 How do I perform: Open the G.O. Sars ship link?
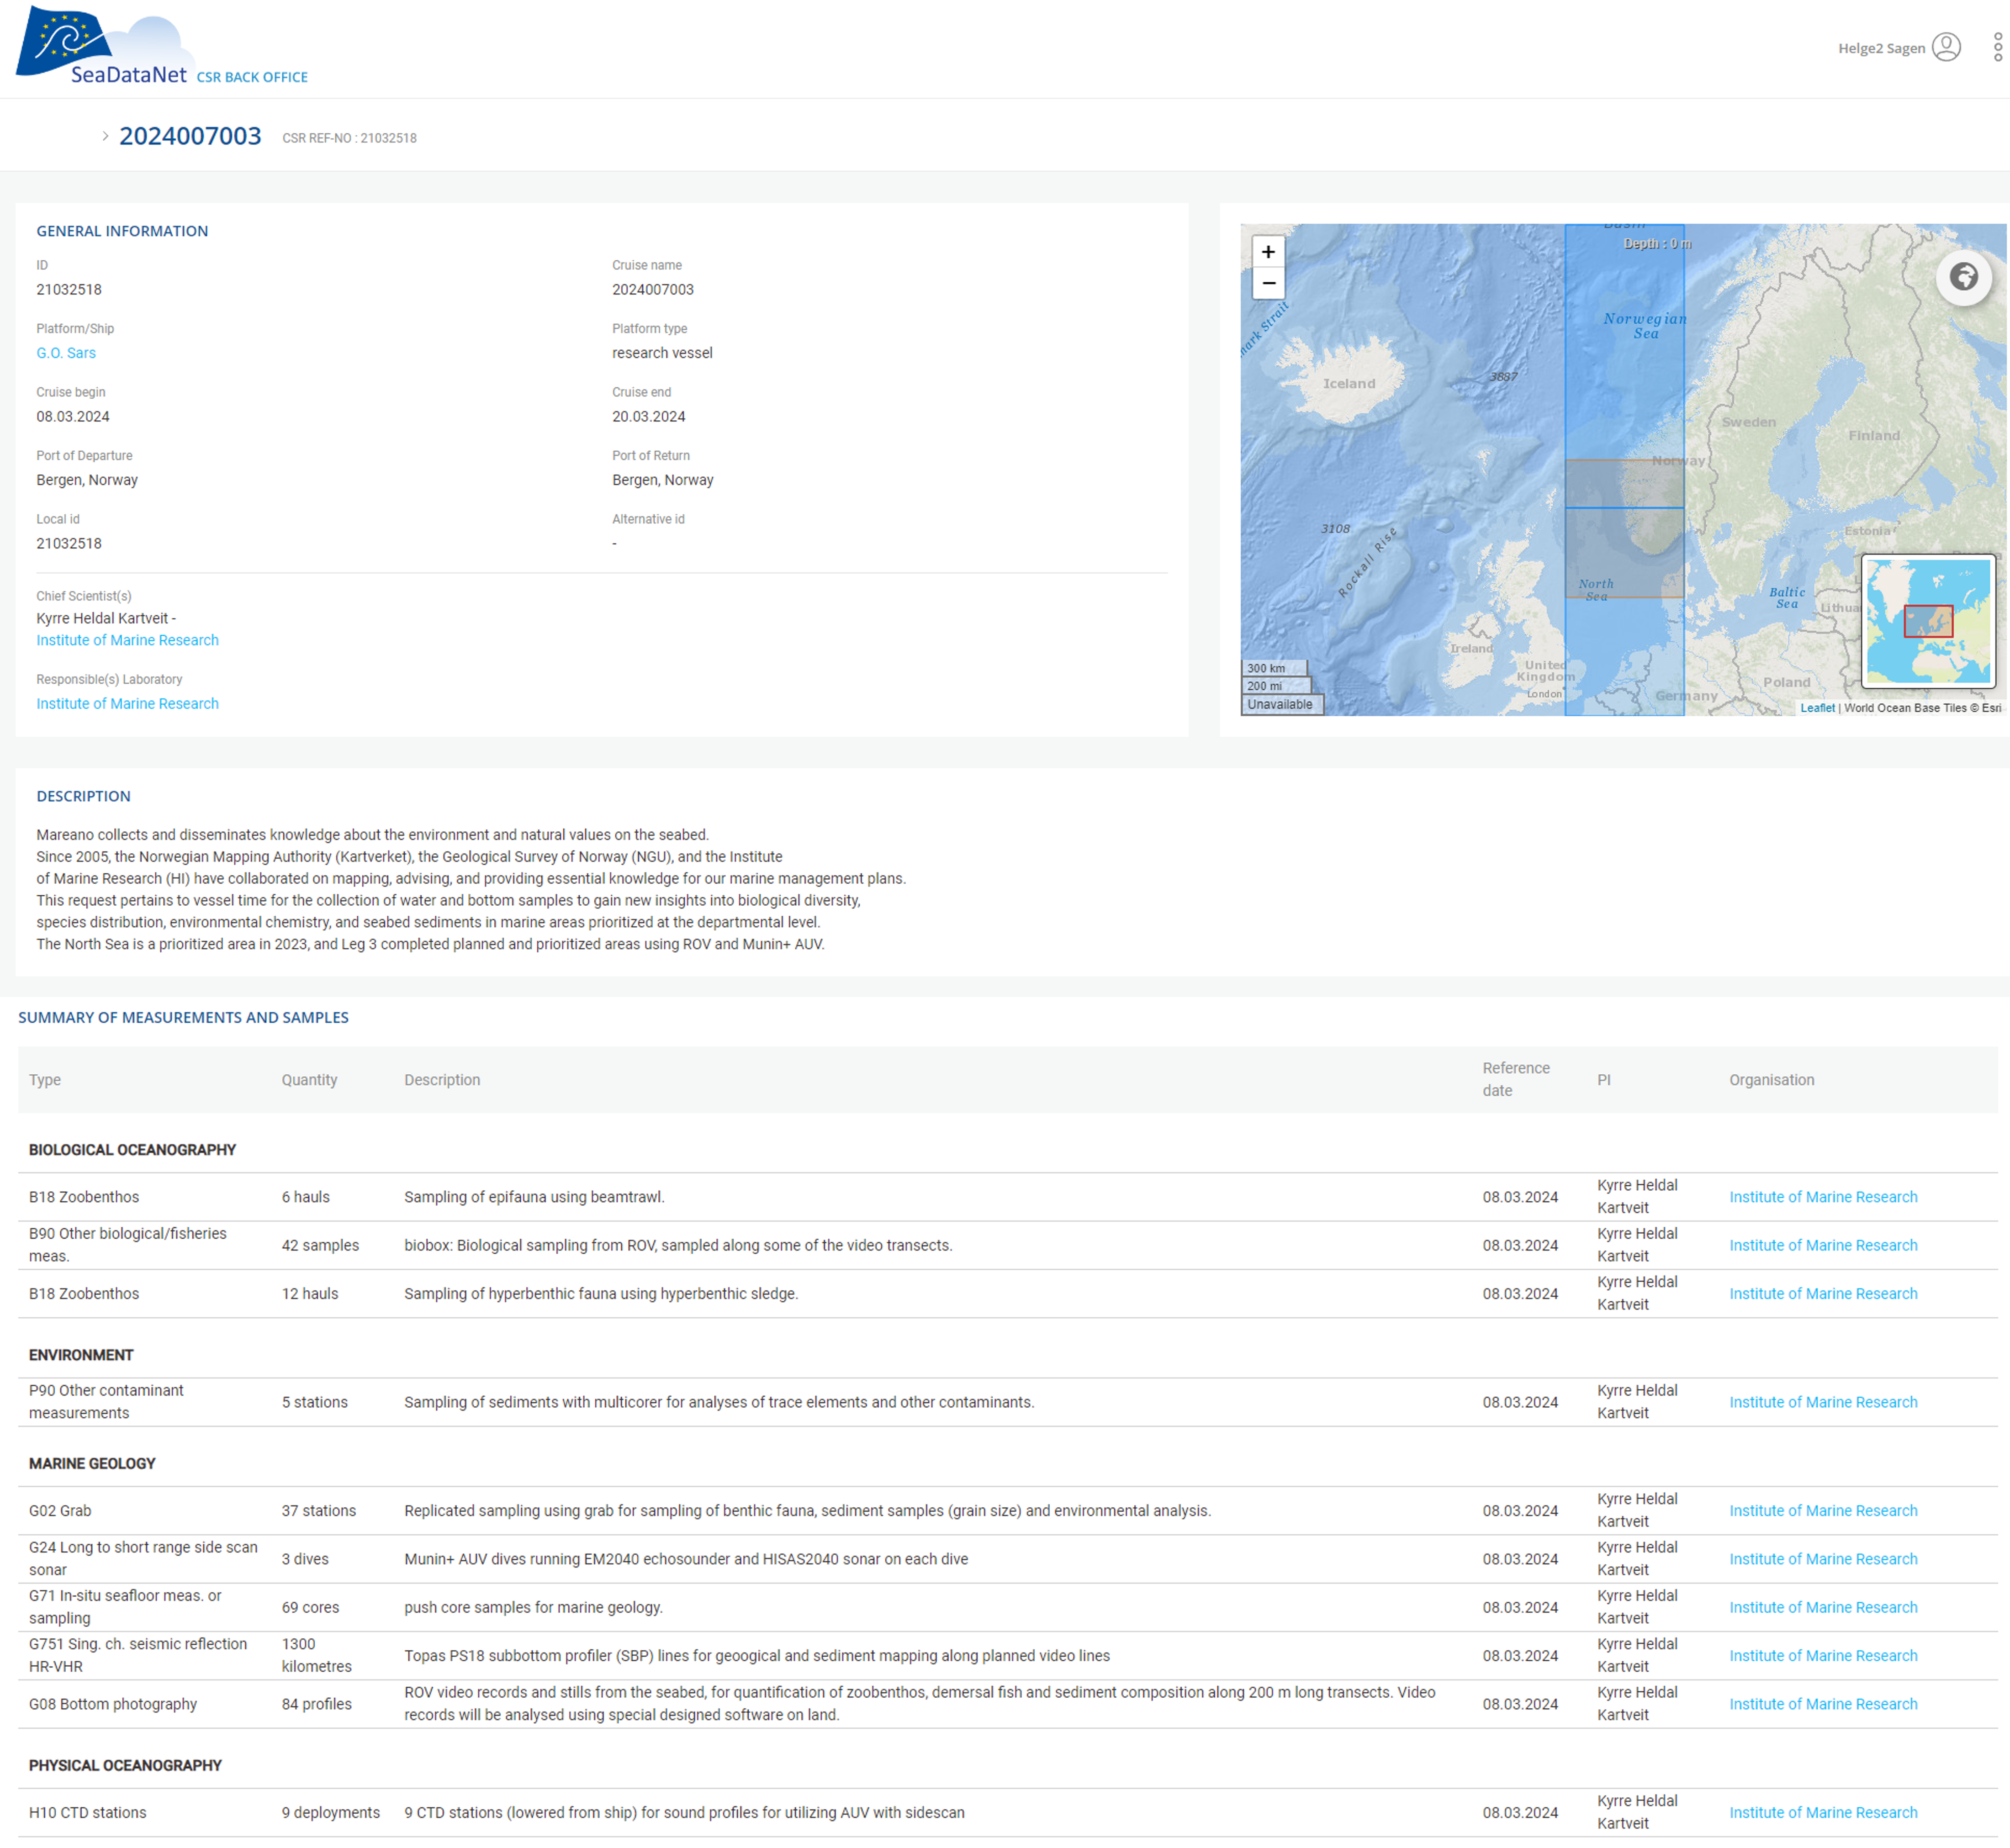[x=66, y=353]
